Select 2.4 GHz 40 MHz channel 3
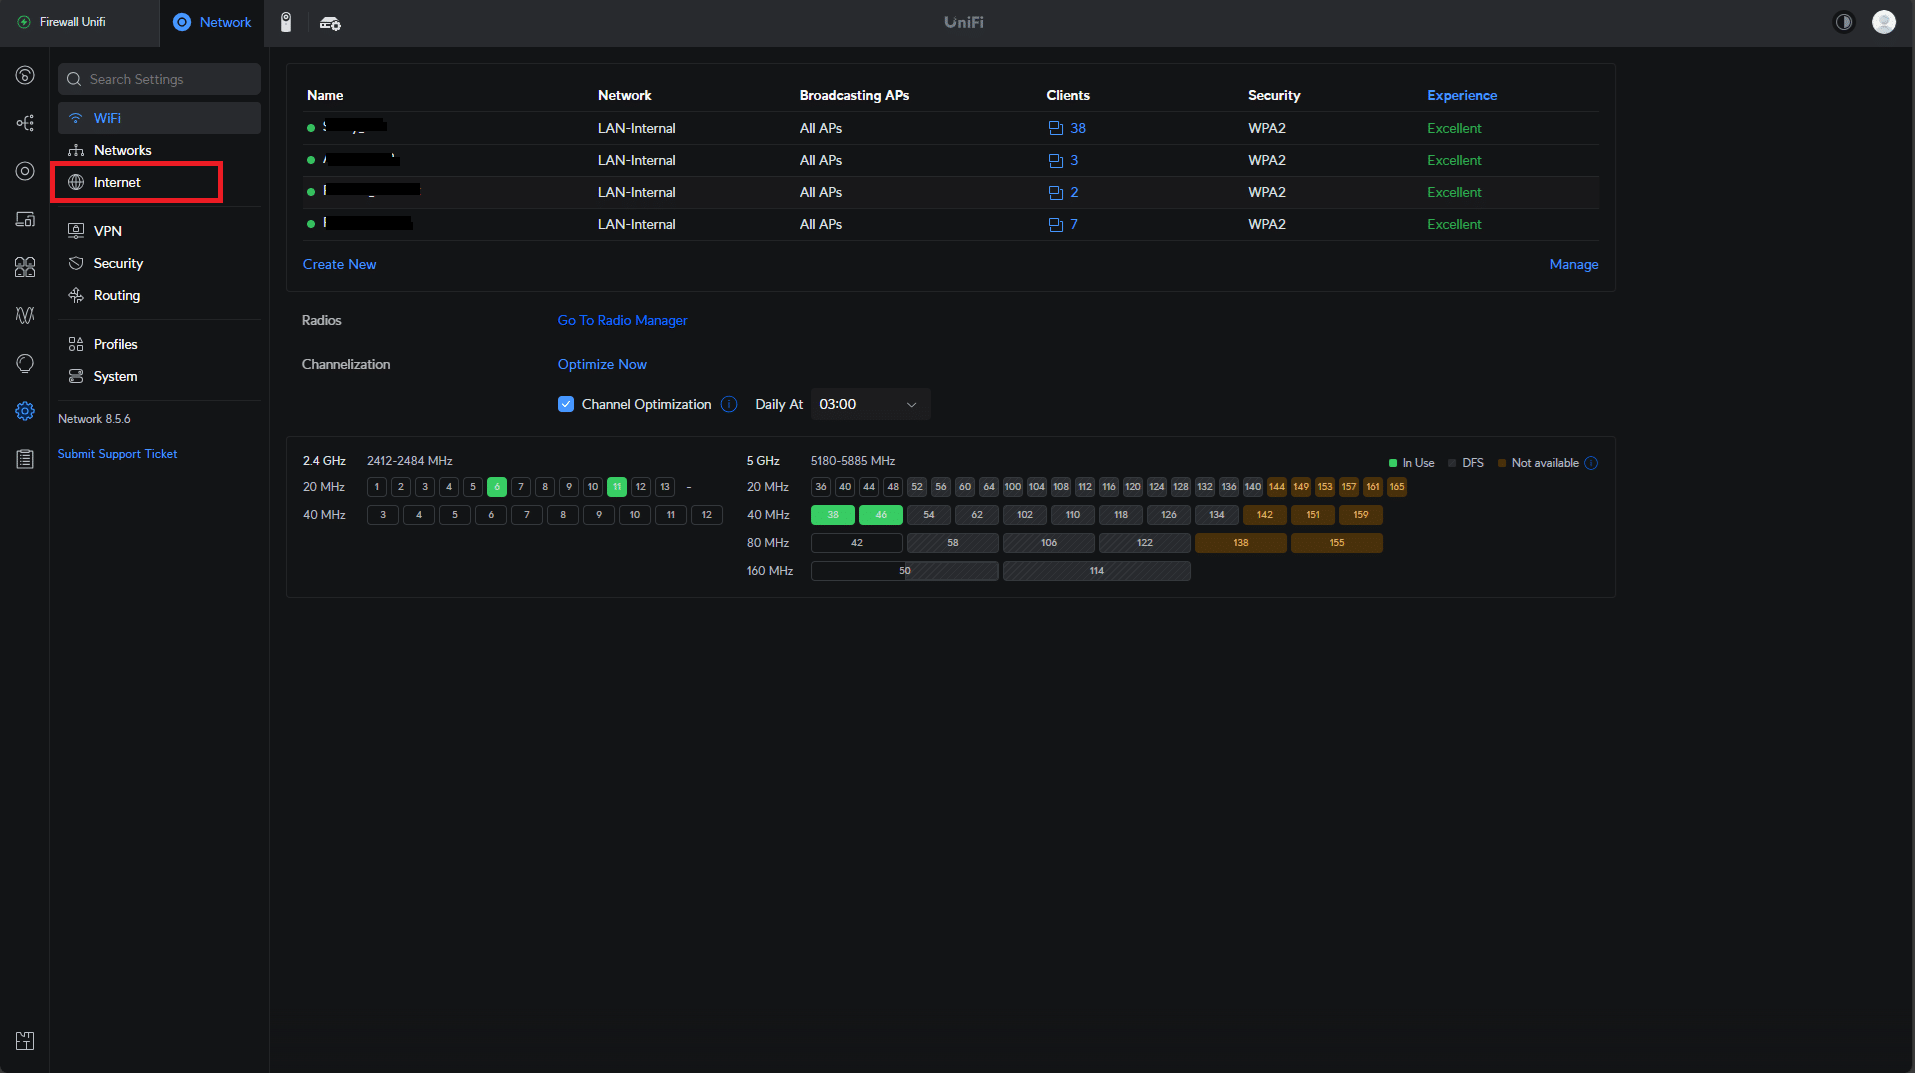 coord(383,515)
